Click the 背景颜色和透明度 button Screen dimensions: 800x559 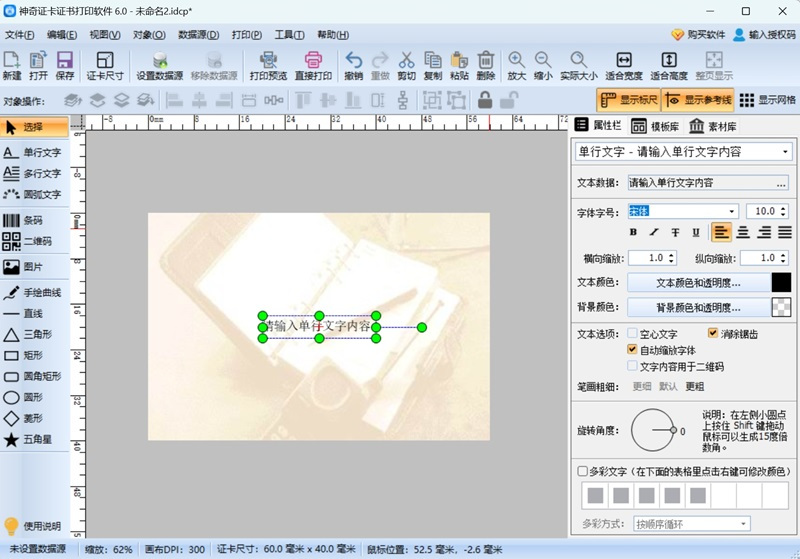pyautogui.click(x=698, y=308)
